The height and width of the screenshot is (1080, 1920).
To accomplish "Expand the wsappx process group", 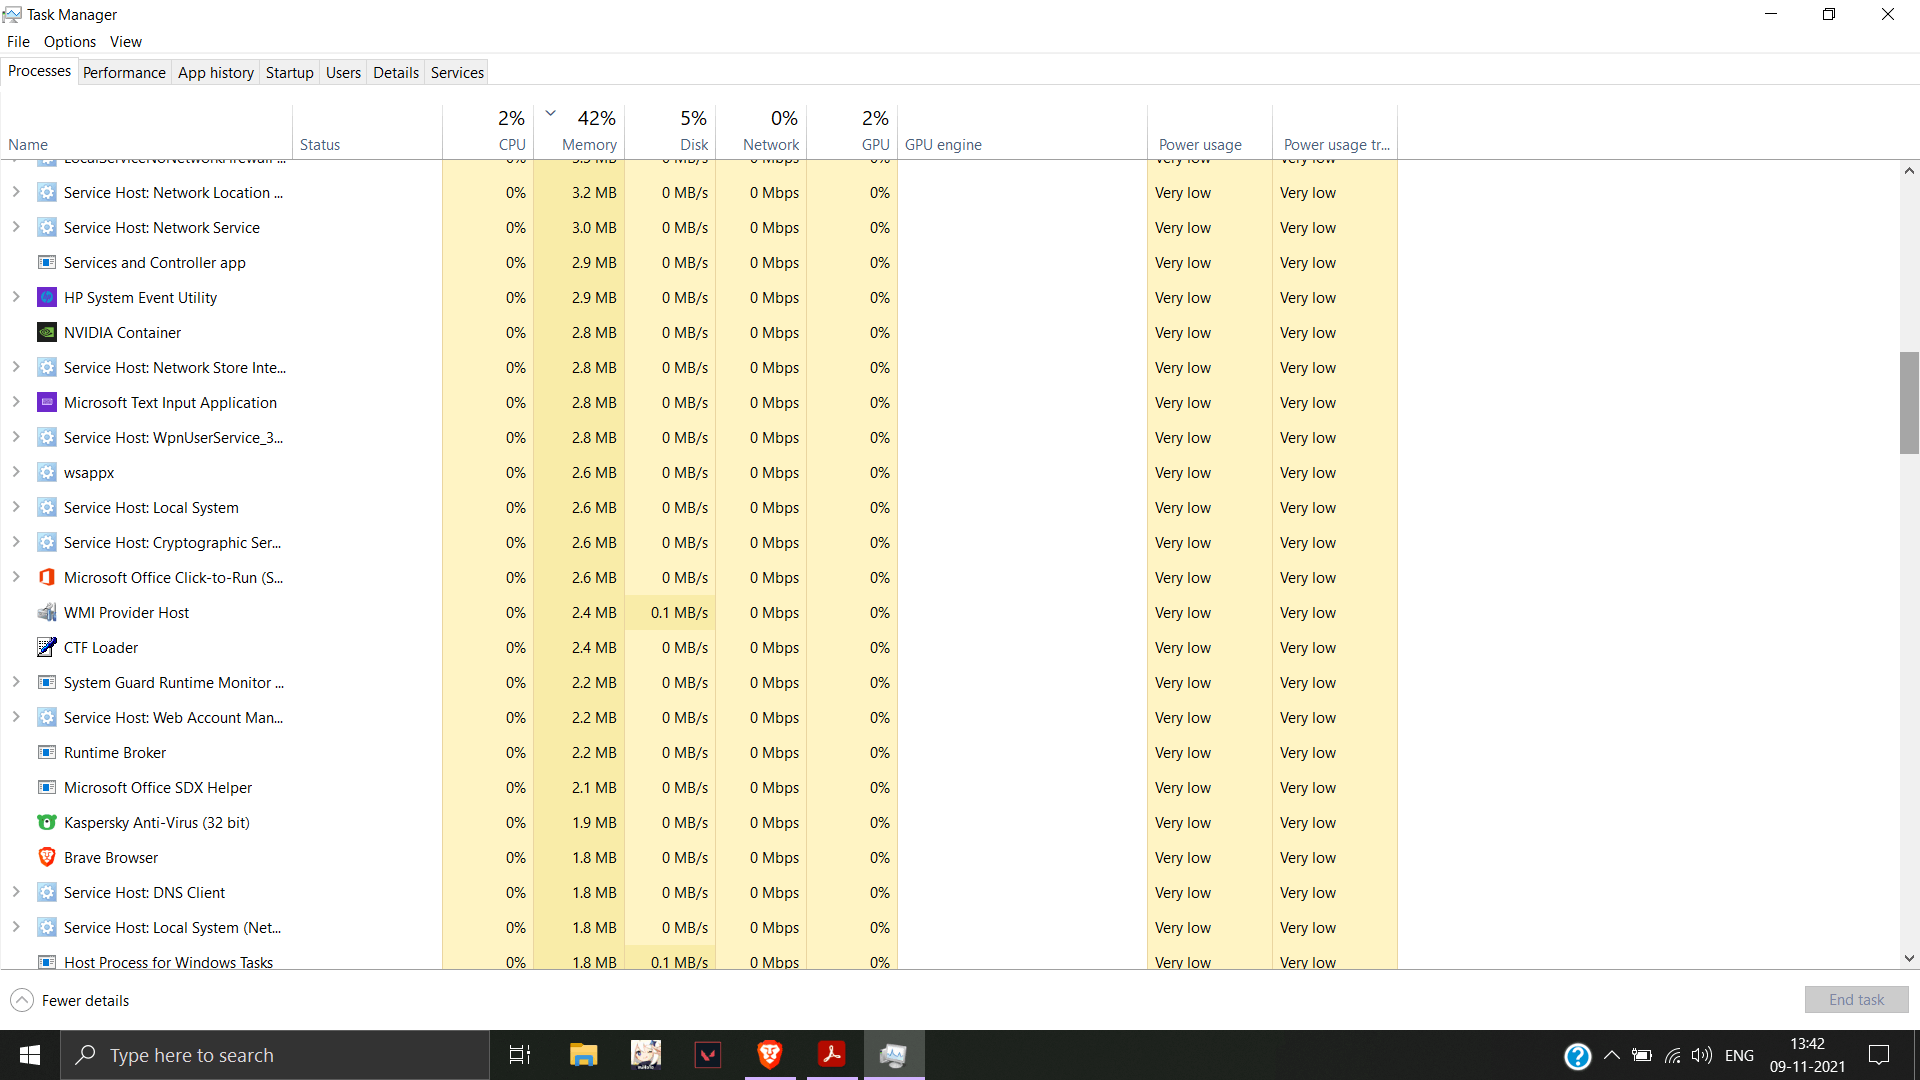I will click(16, 472).
